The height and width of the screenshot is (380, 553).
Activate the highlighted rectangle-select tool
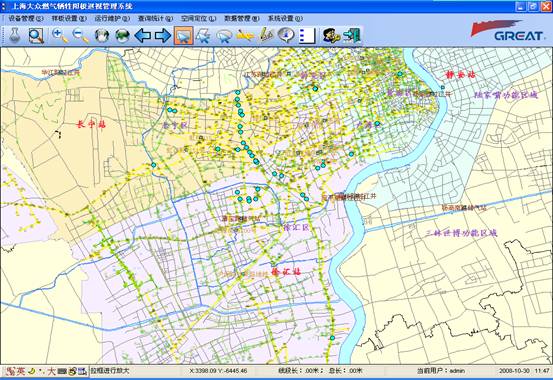pos(183,36)
